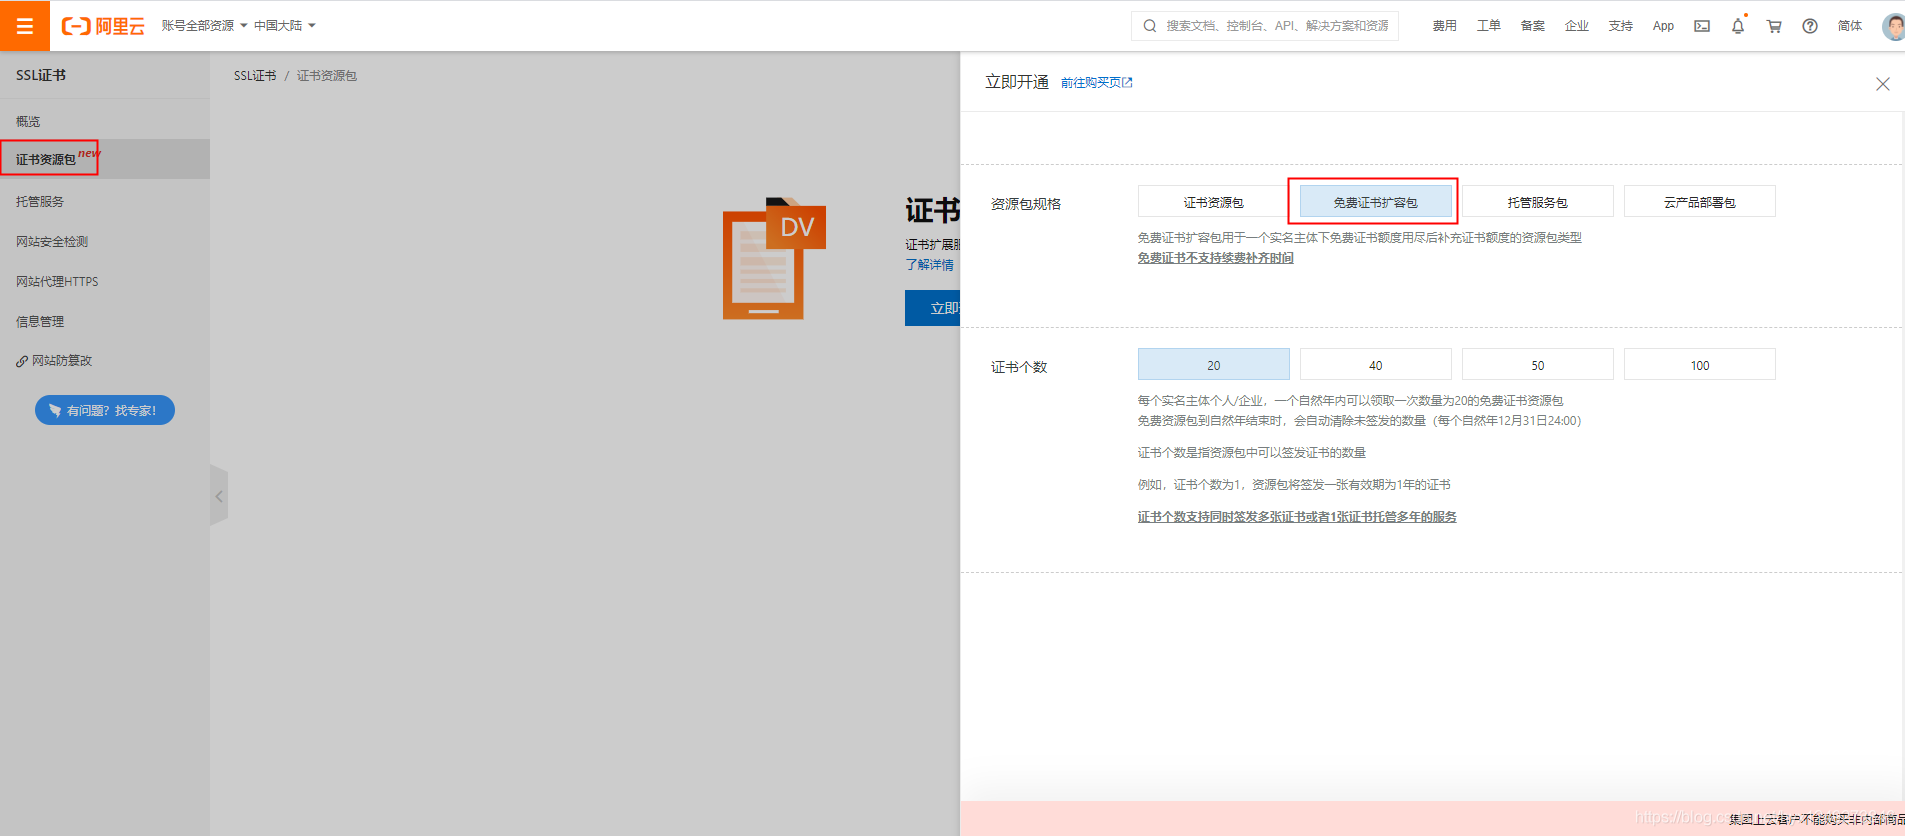Open 企业 in the top bar
The image size is (1905, 836).
click(x=1576, y=26)
